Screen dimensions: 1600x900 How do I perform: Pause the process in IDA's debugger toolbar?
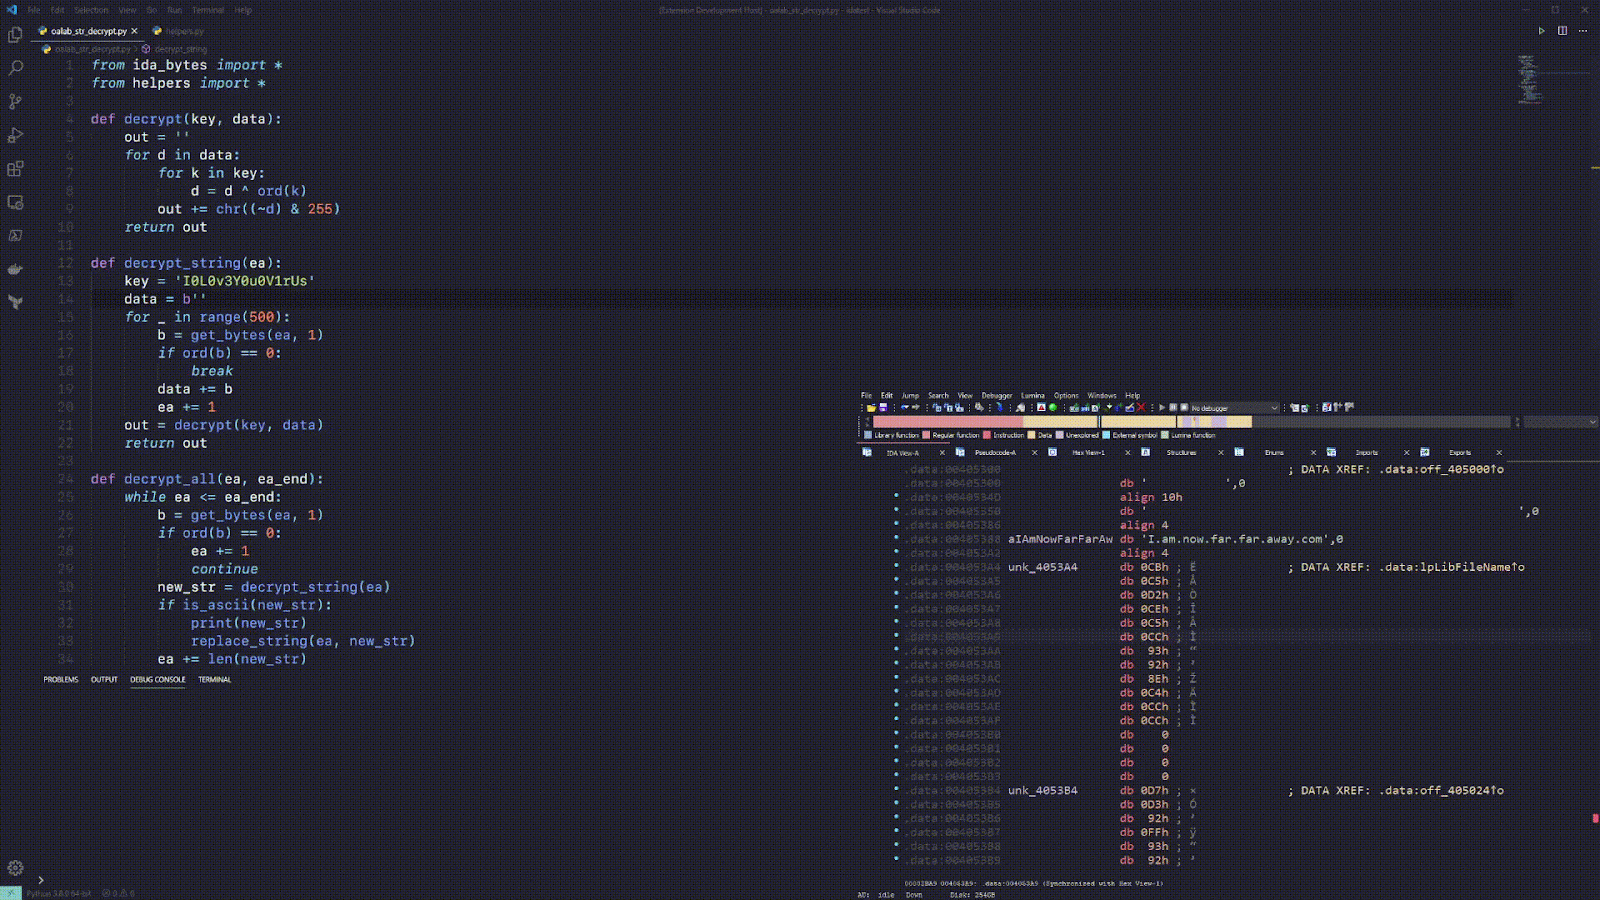click(x=1174, y=408)
